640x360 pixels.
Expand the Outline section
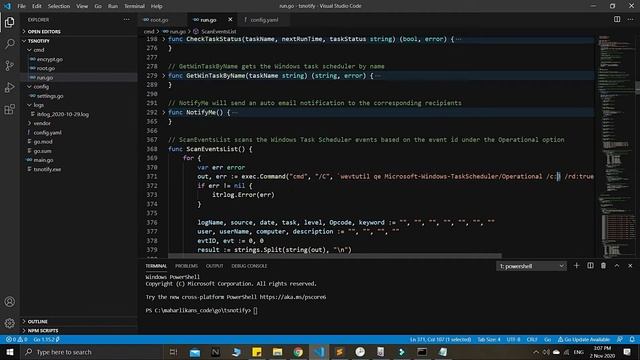38,322
